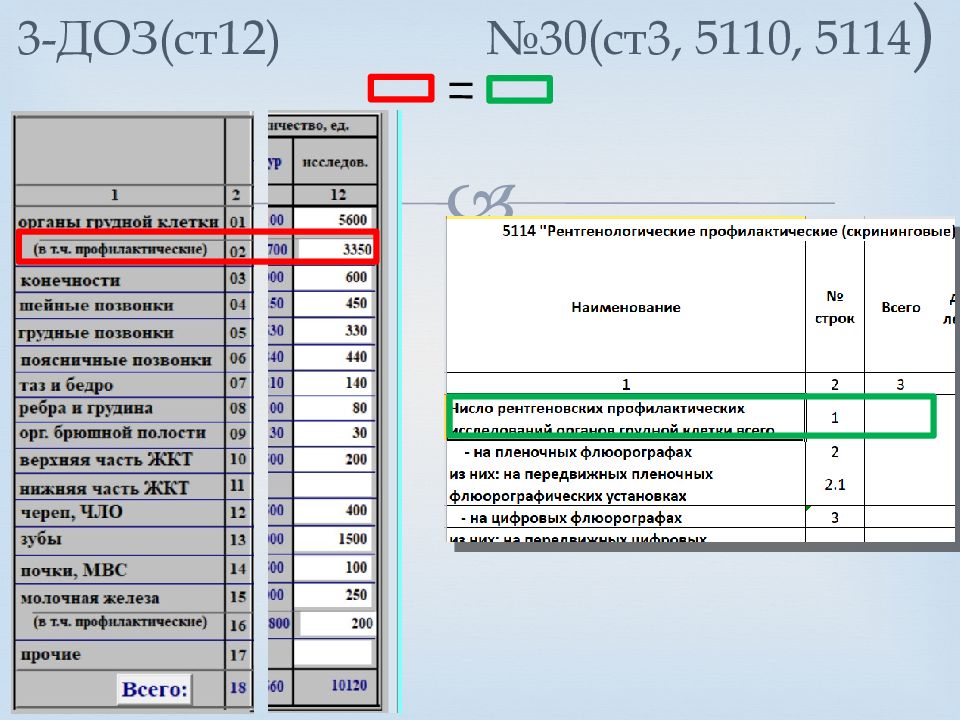Click the decorative flourish ornament beside the divider
This screenshot has height=720, width=960.
coord(480,202)
